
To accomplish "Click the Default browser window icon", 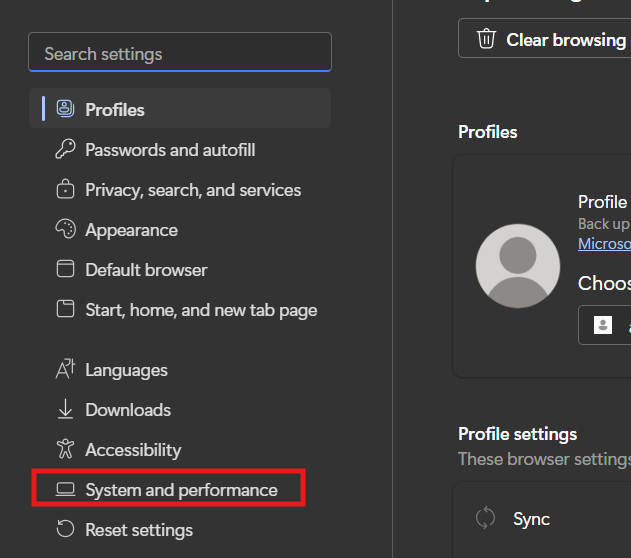I will click(x=65, y=269).
